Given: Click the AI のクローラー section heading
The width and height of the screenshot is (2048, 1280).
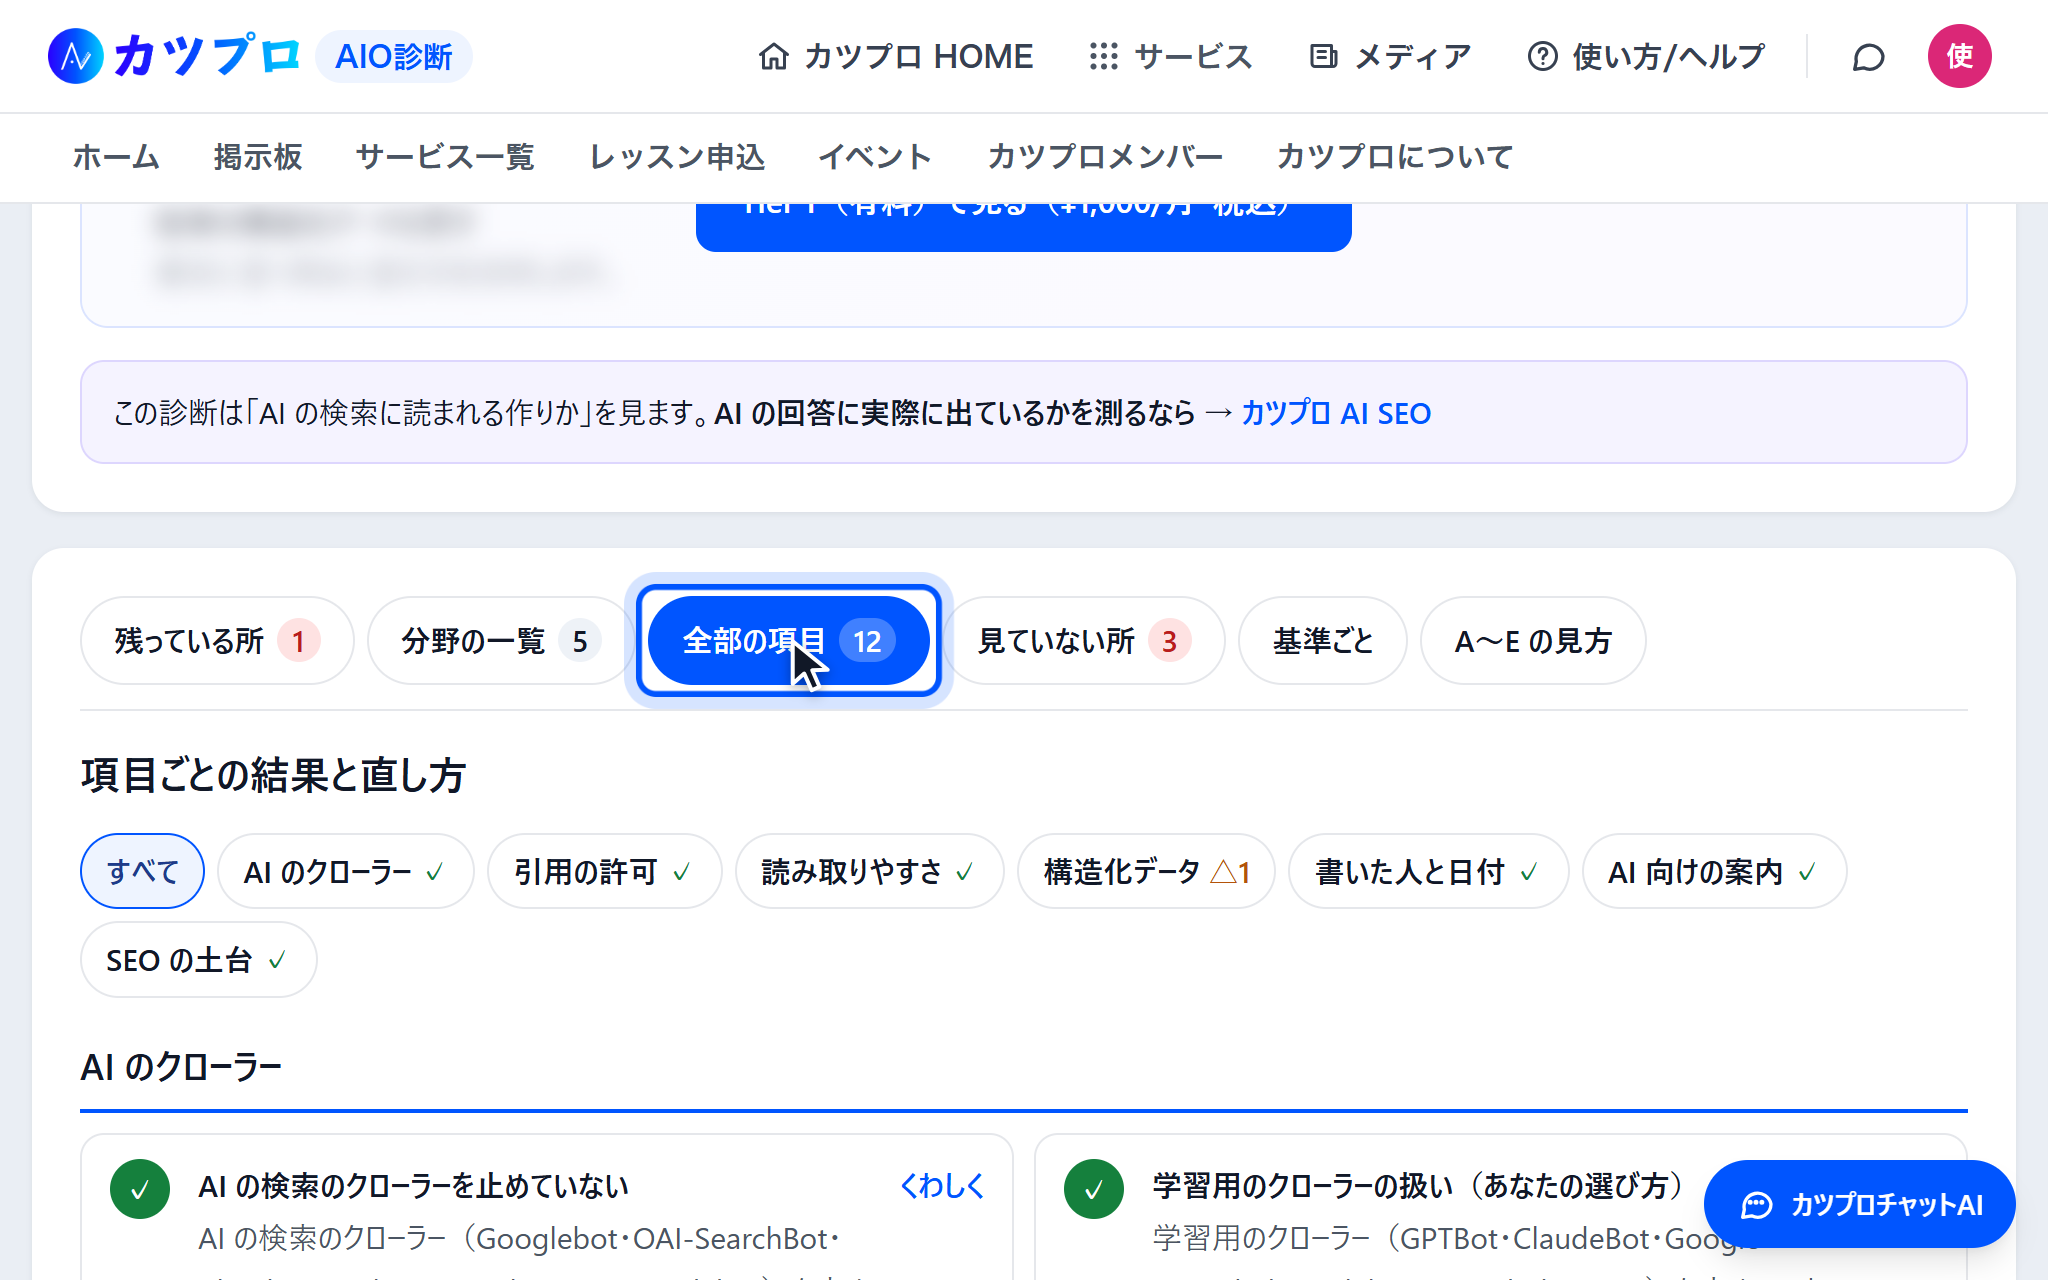Looking at the screenshot, I should pyautogui.click(x=181, y=1067).
